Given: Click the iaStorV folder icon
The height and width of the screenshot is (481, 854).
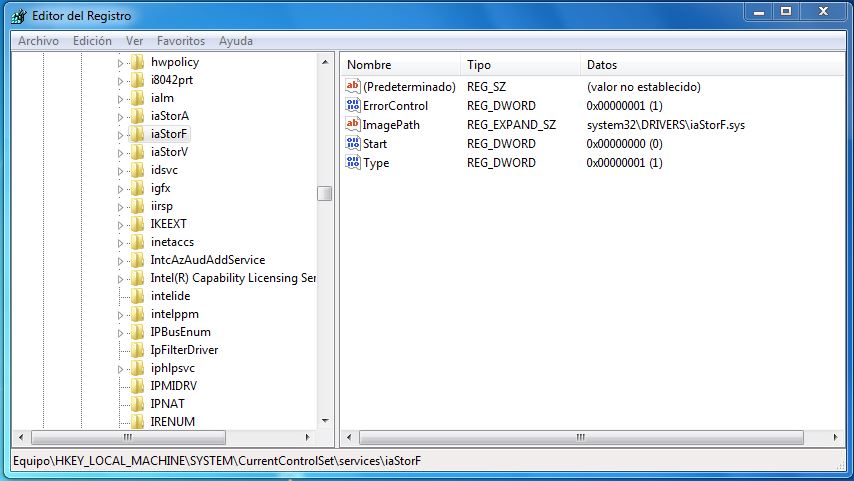Looking at the screenshot, I should tap(137, 152).
